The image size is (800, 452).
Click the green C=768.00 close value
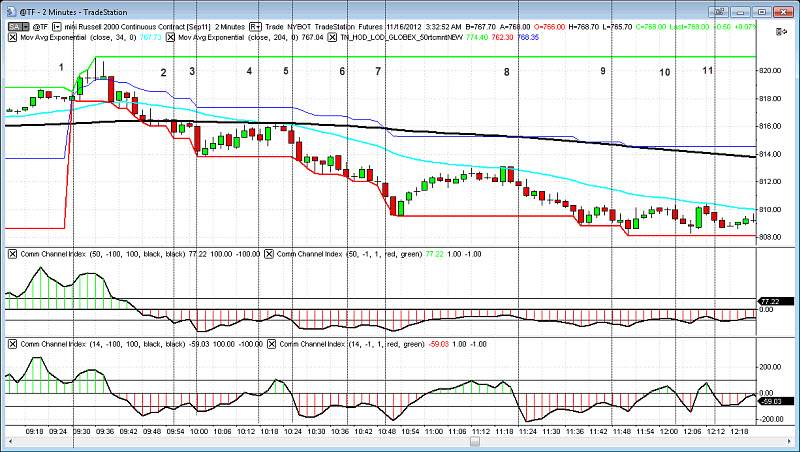(651, 27)
